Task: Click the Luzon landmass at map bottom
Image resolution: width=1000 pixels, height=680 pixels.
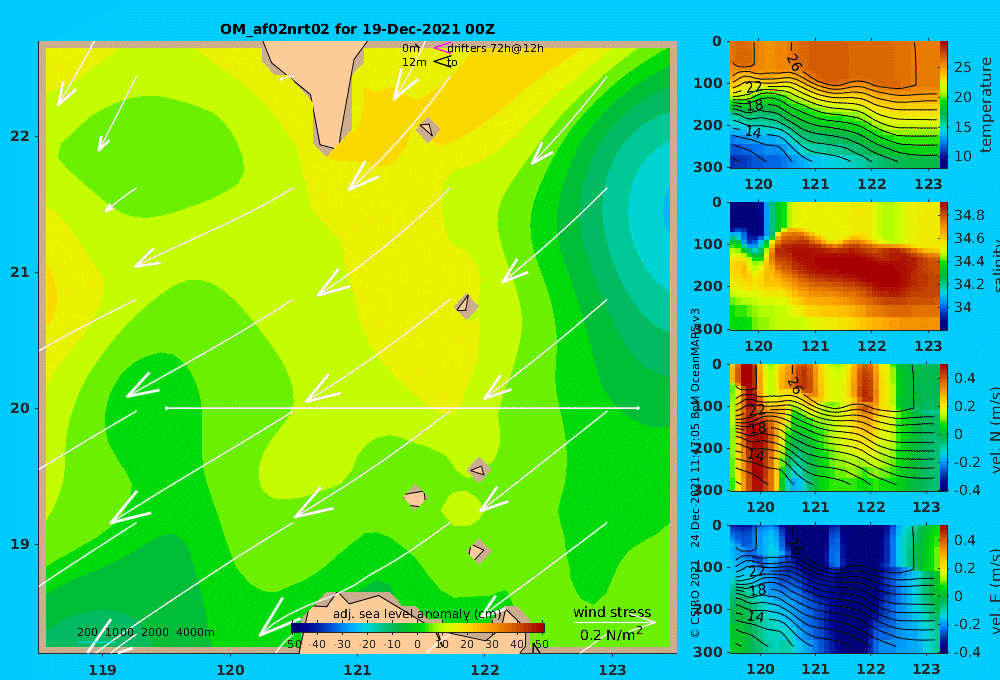Action: [x=415, y=622]
